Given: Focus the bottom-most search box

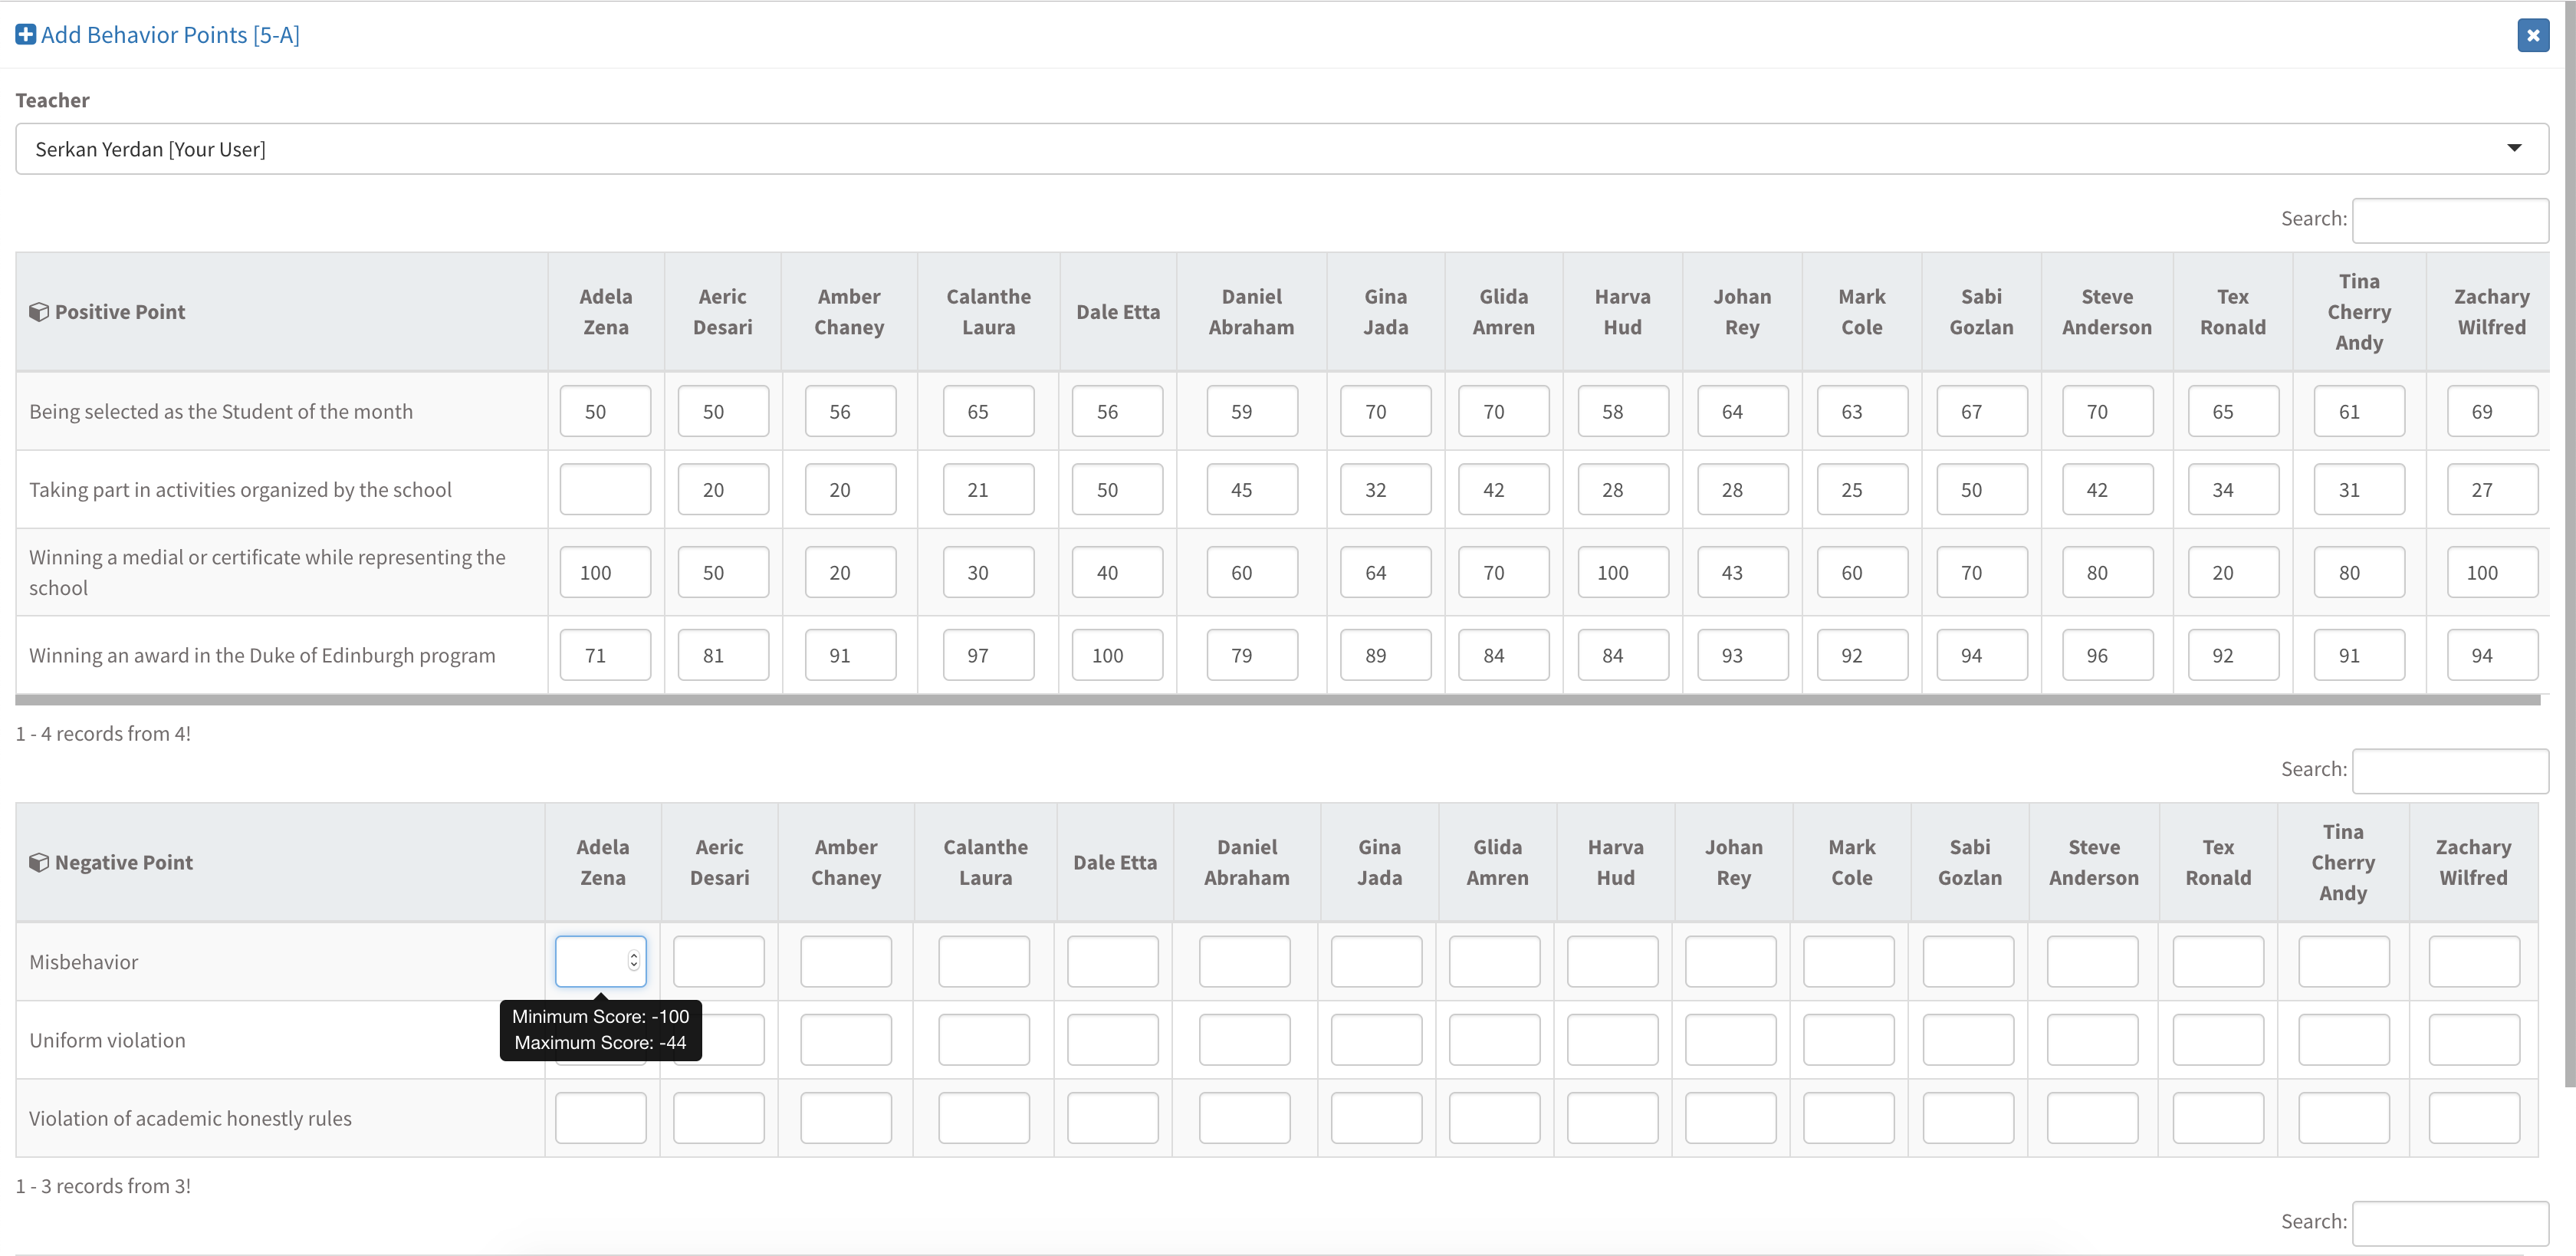Looking at the screenshot, I should point(2449,1223).
